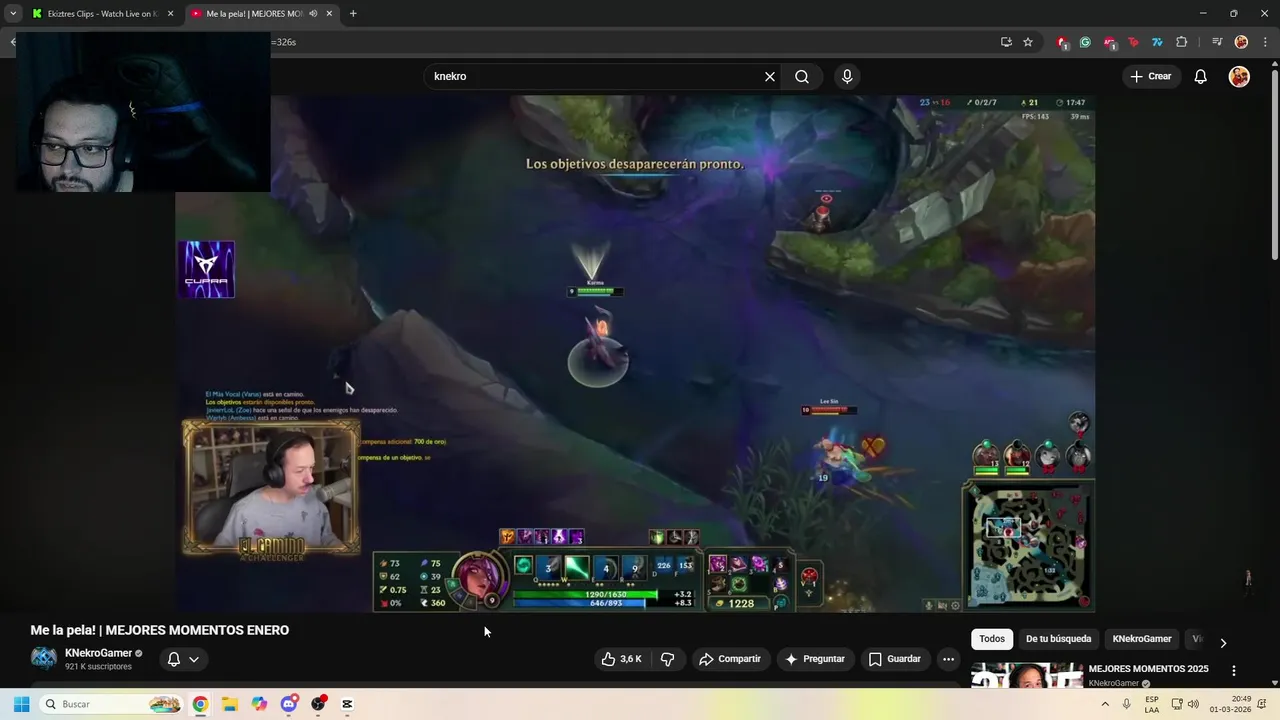
Task: Open the Chrome three-dot menu
Action: tap(1265, 42)
